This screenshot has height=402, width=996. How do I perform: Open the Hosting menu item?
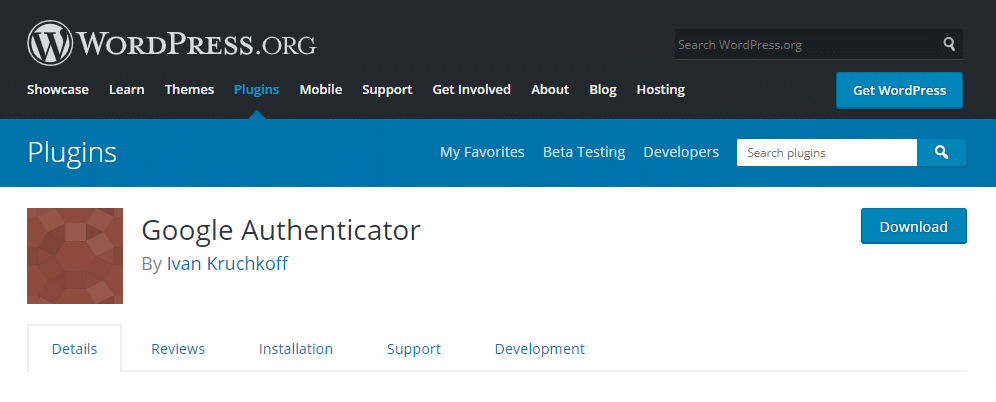661,90
